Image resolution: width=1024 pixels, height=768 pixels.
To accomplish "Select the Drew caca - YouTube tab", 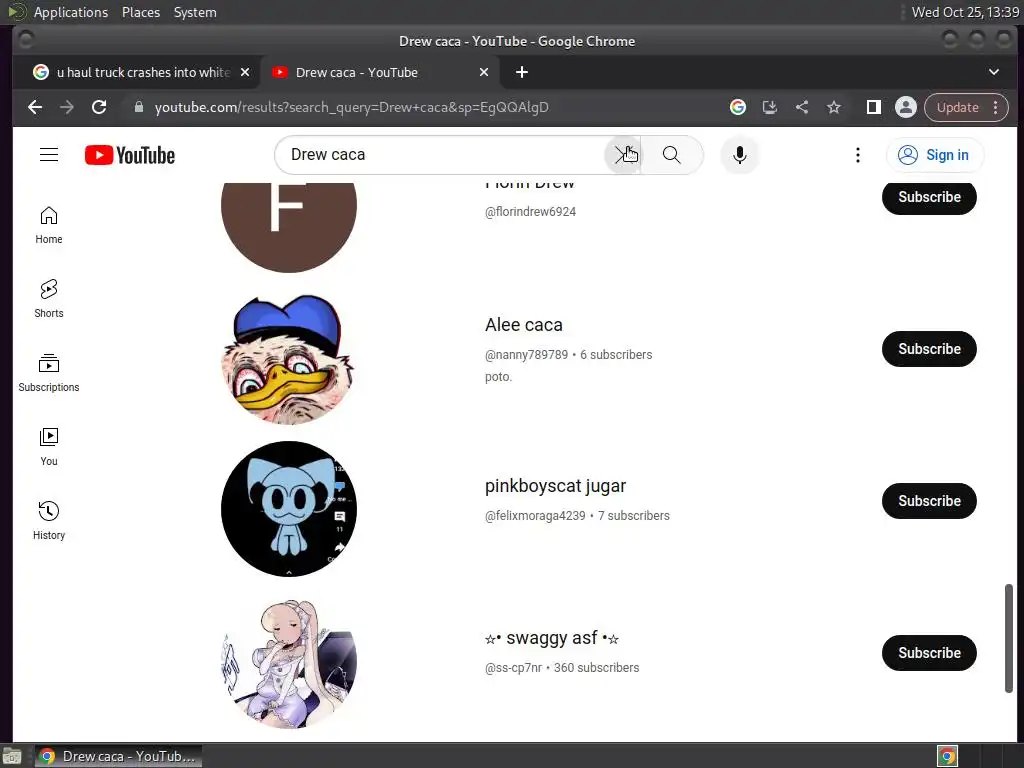I will click(x=379, y=72).
